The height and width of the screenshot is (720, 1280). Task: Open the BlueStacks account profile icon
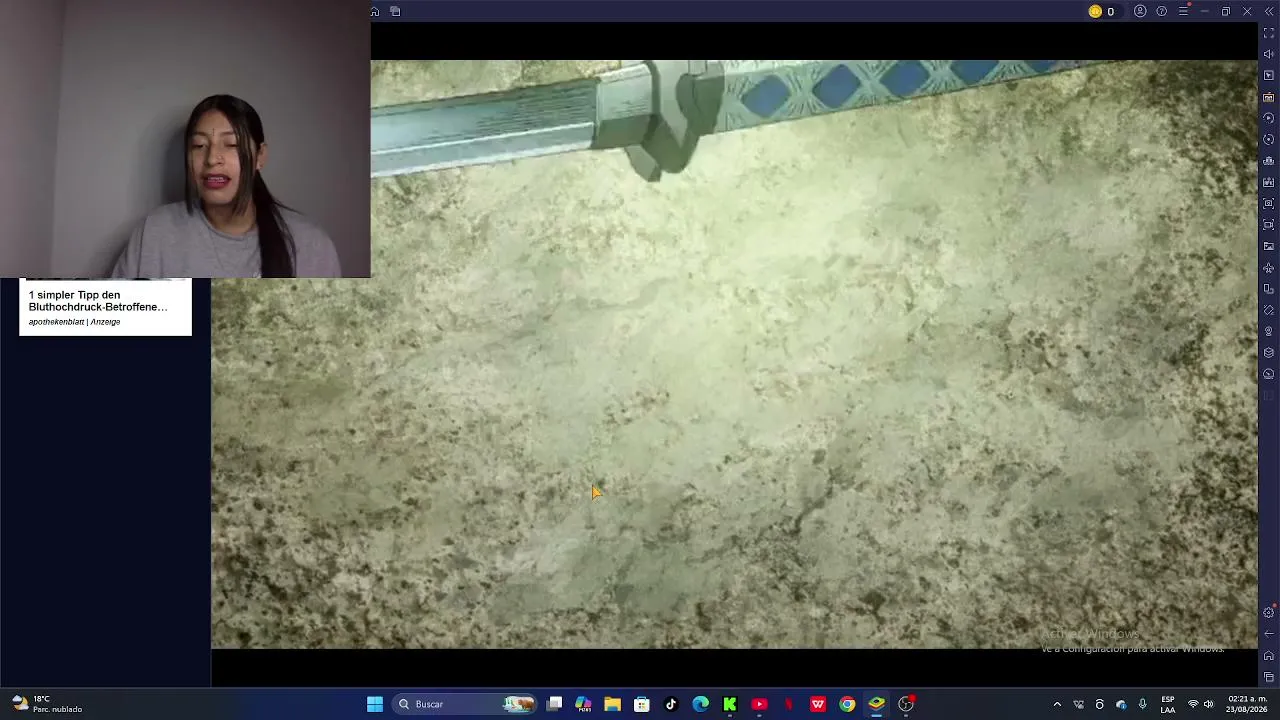[1140, 11]
